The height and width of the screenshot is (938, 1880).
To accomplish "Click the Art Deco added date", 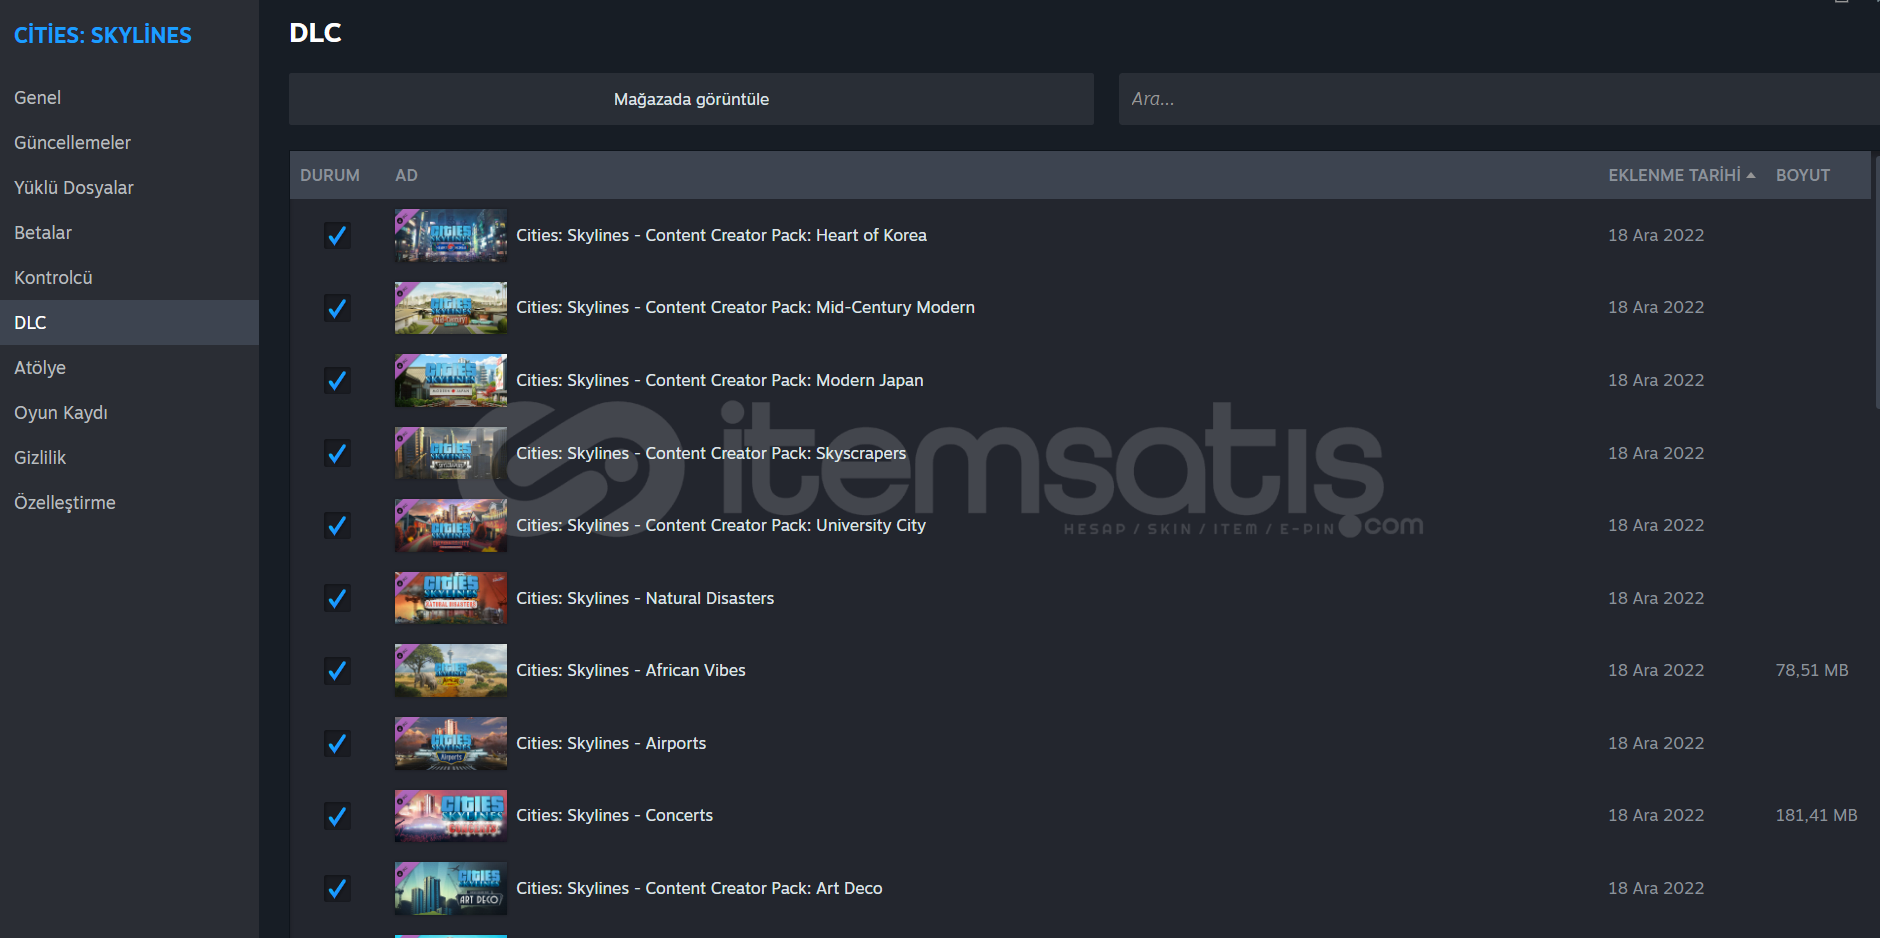I will [1656, 888].
